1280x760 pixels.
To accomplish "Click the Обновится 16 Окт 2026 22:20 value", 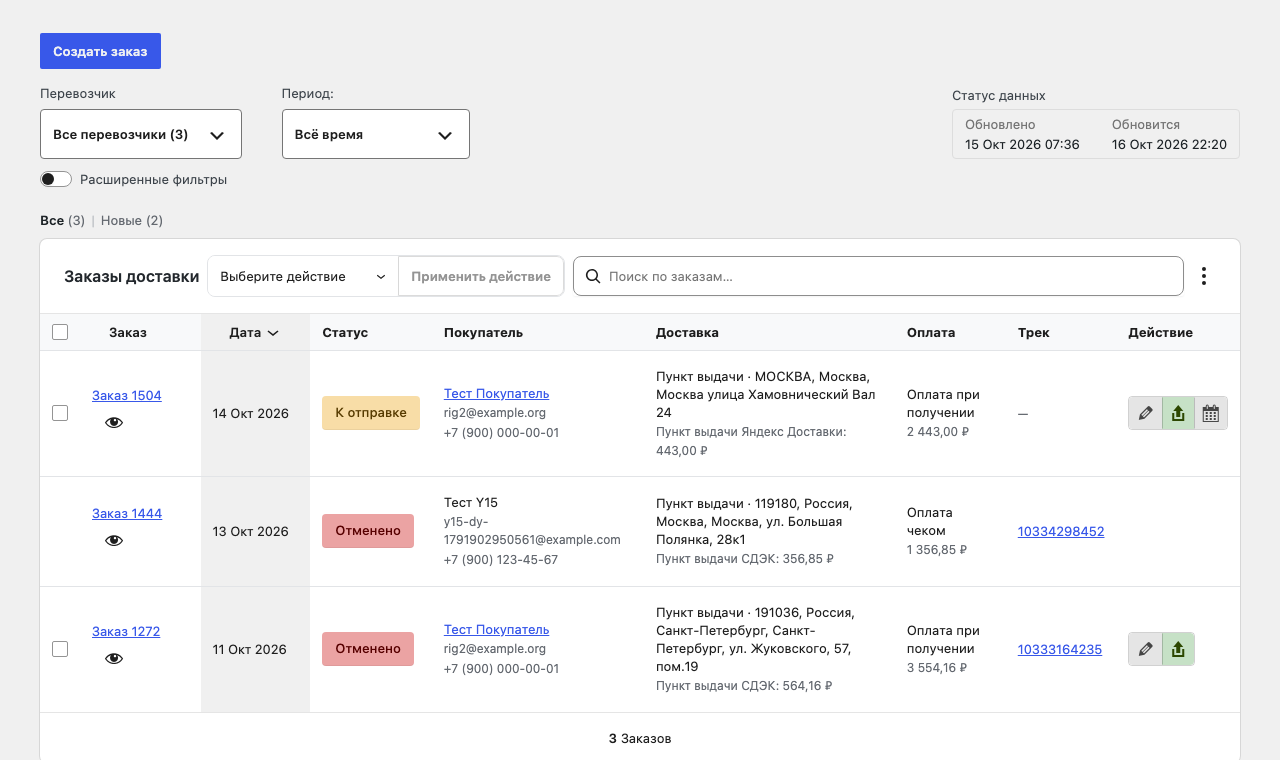I will [1169, 144].
